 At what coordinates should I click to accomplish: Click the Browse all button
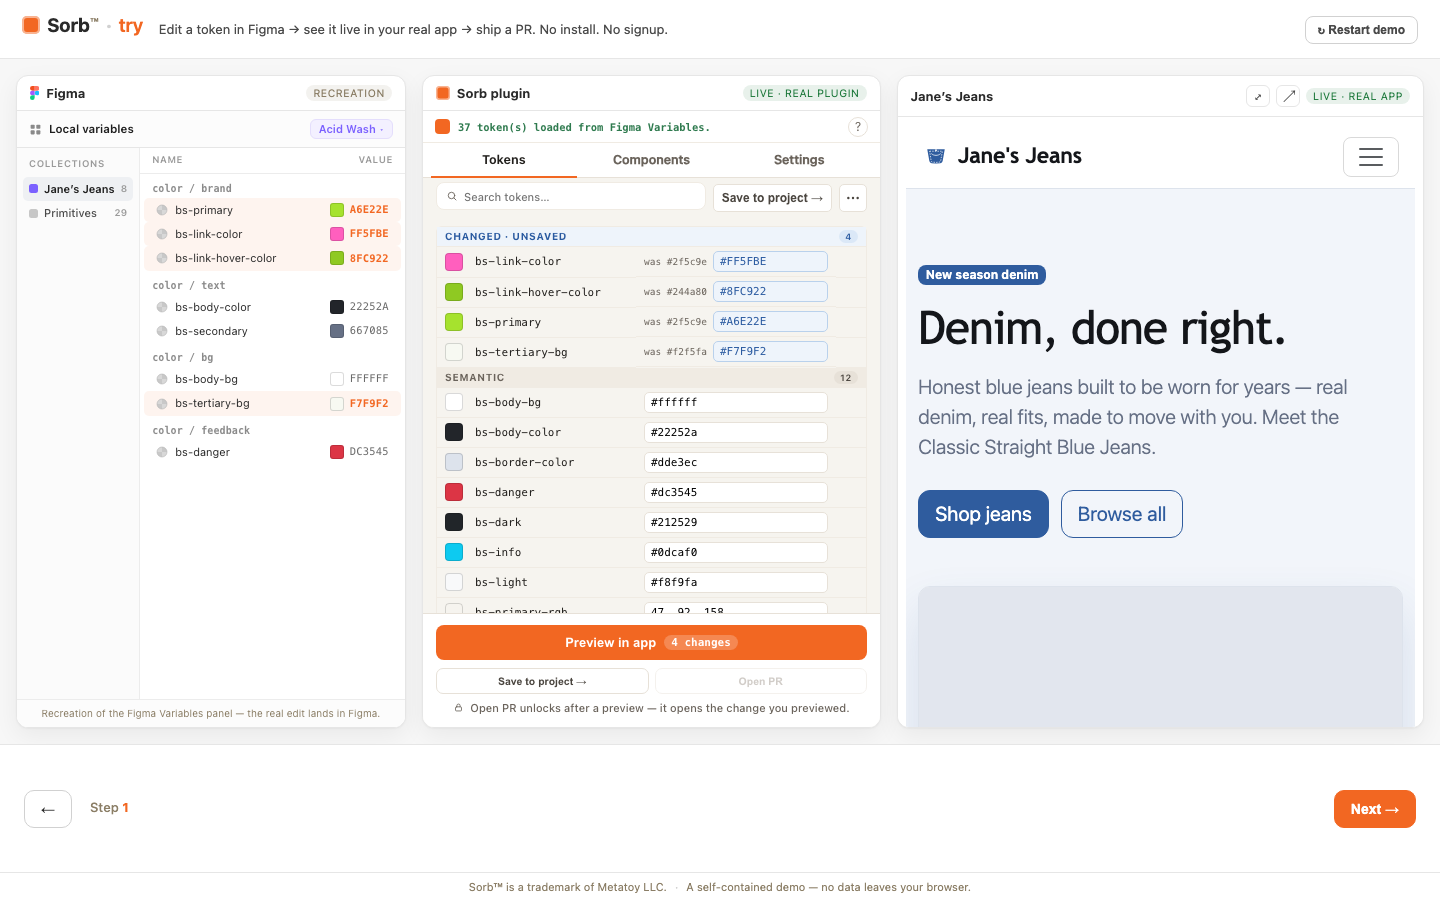[x=1122, y=514]
